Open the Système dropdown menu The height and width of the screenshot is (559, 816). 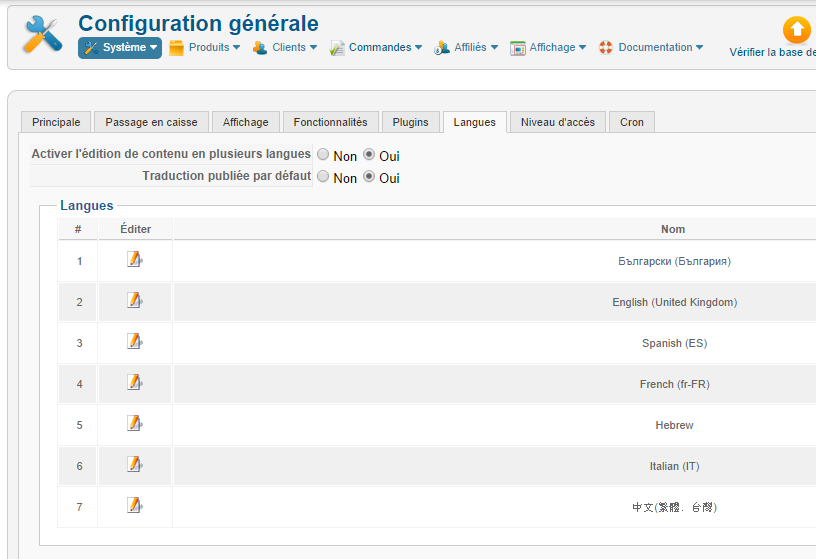[120, 48]
